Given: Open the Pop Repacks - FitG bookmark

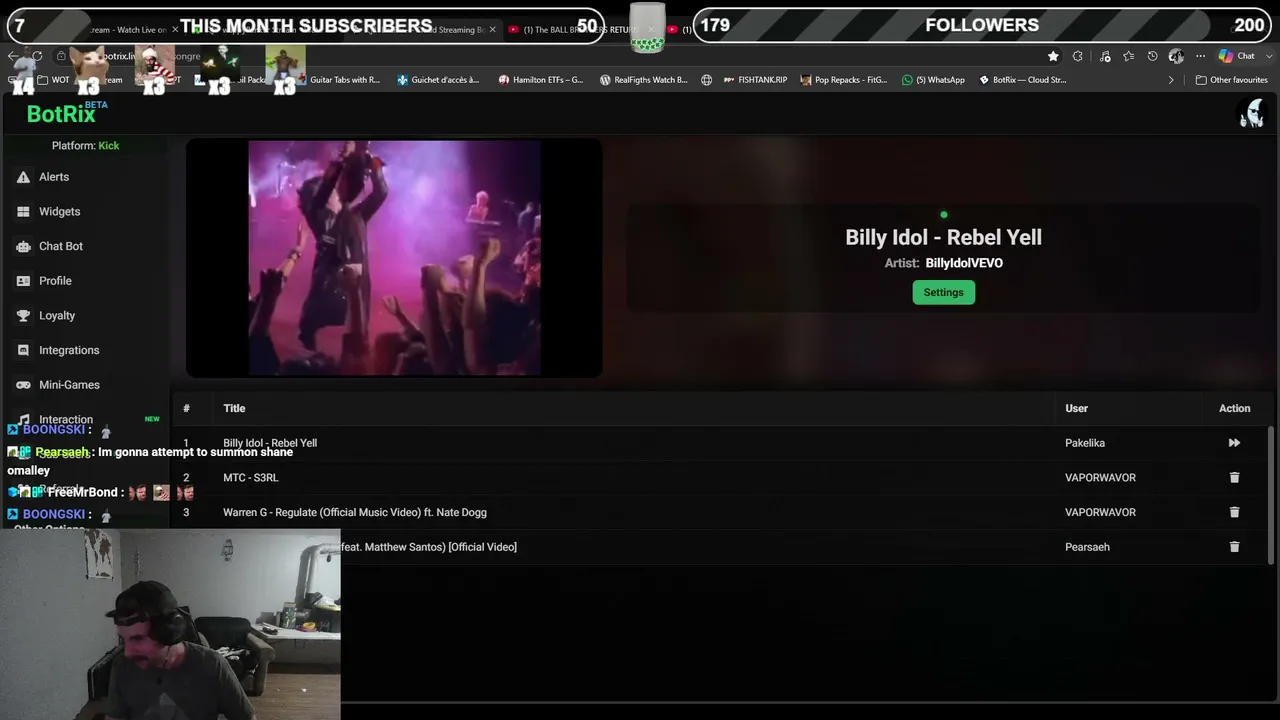Looking at the screenshot, I should (x=844, y=80).
